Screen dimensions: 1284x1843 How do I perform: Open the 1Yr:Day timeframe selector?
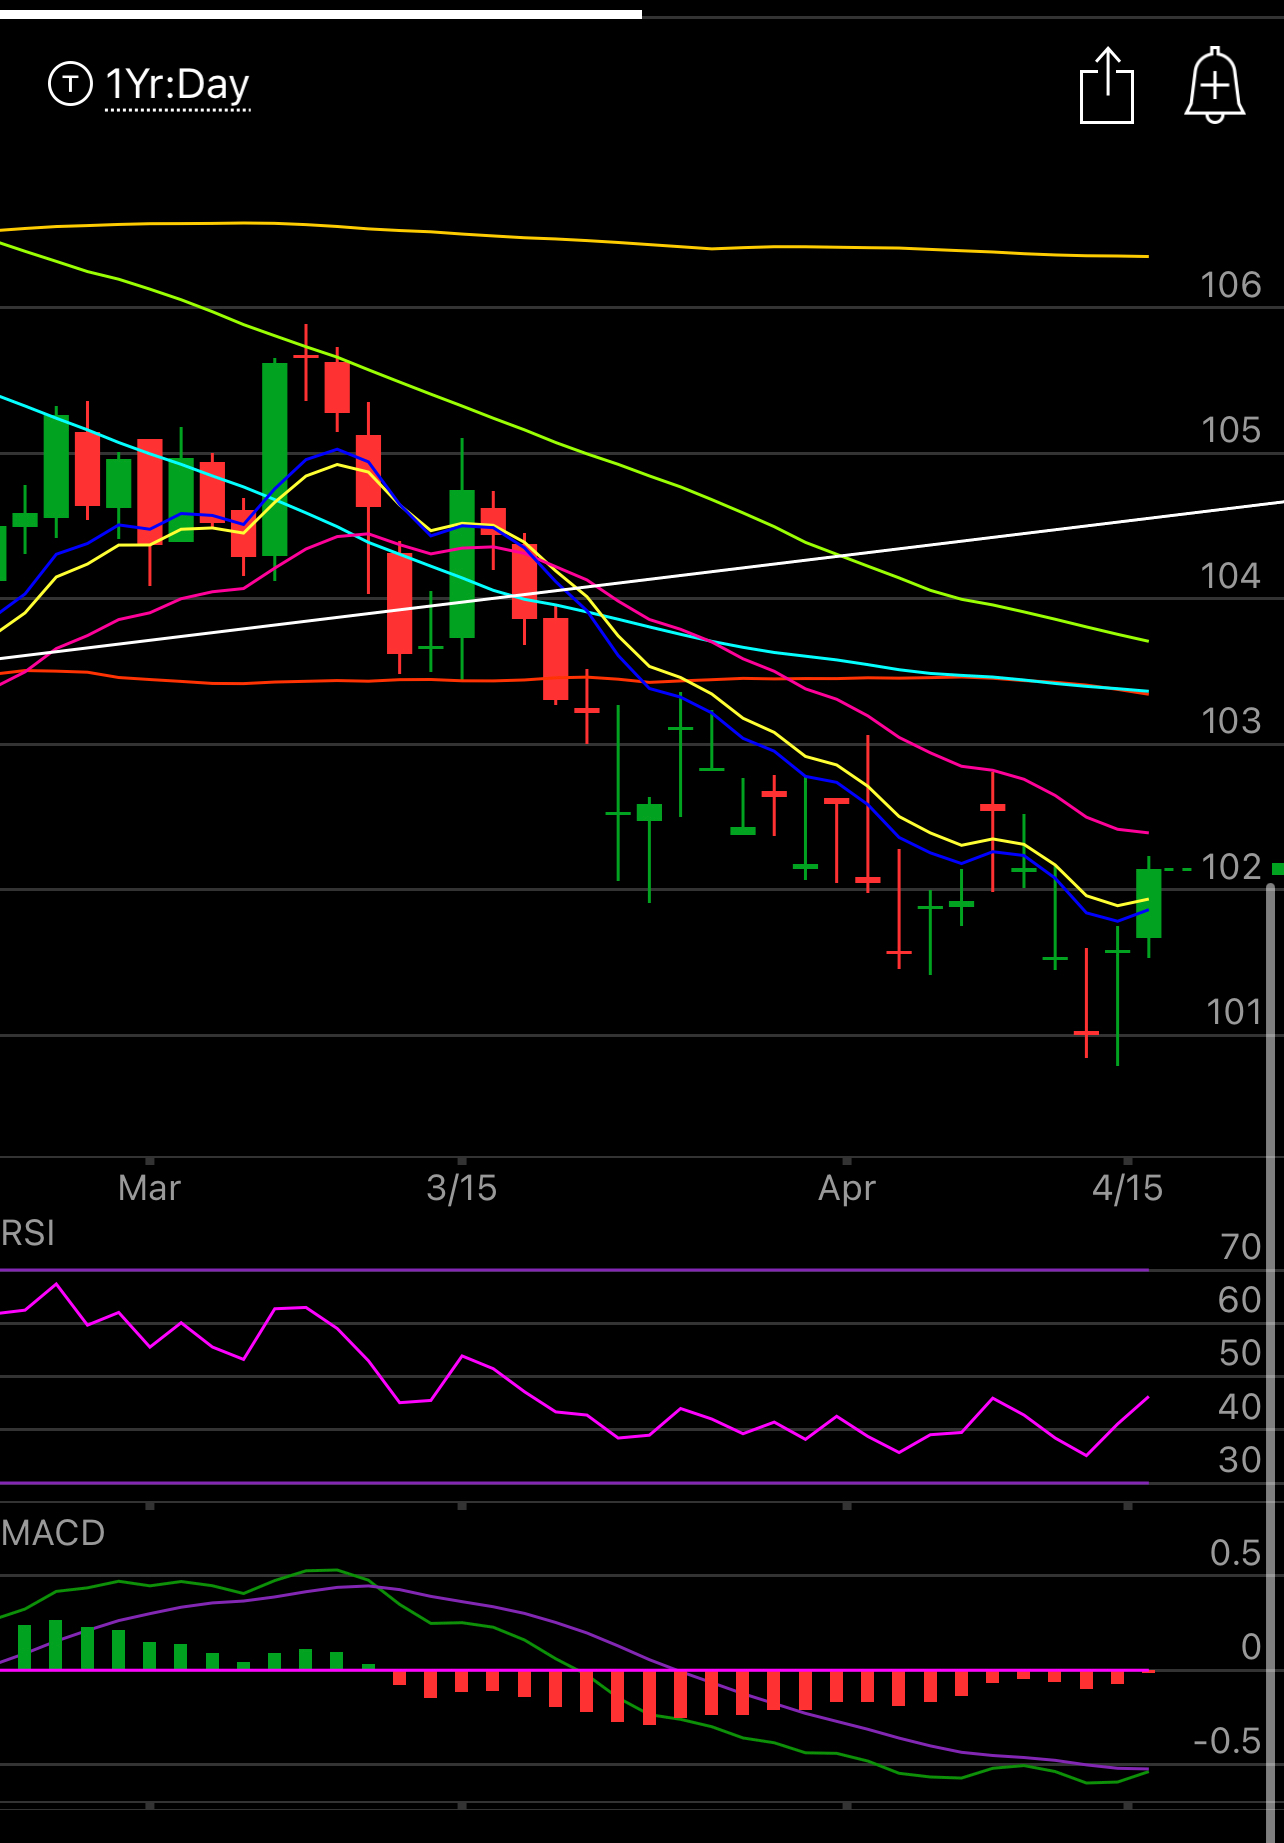click(177, 85)
